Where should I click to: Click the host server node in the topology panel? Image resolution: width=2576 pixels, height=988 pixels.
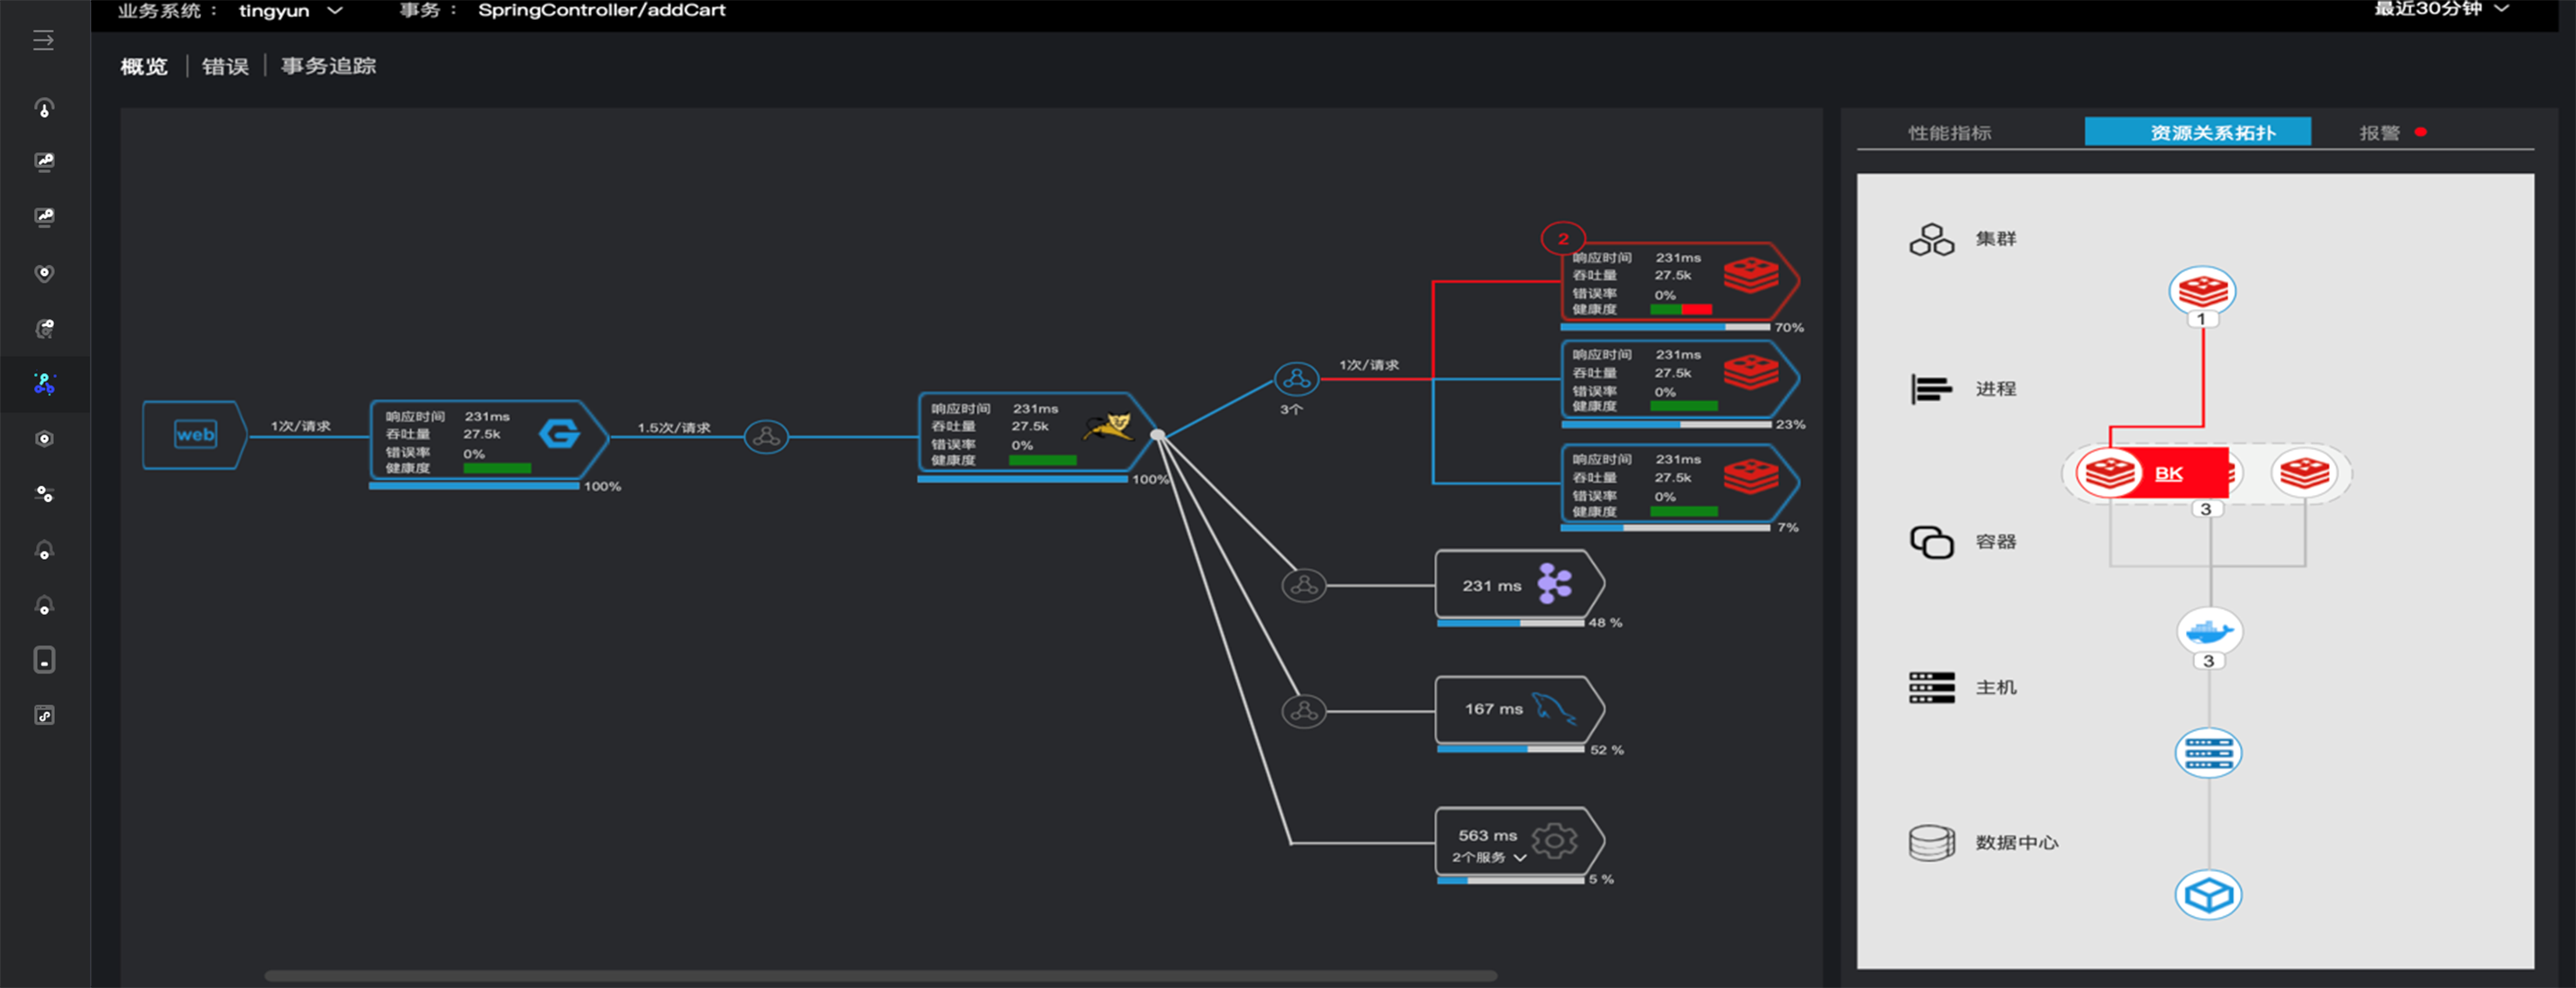tap(2209, 753)
